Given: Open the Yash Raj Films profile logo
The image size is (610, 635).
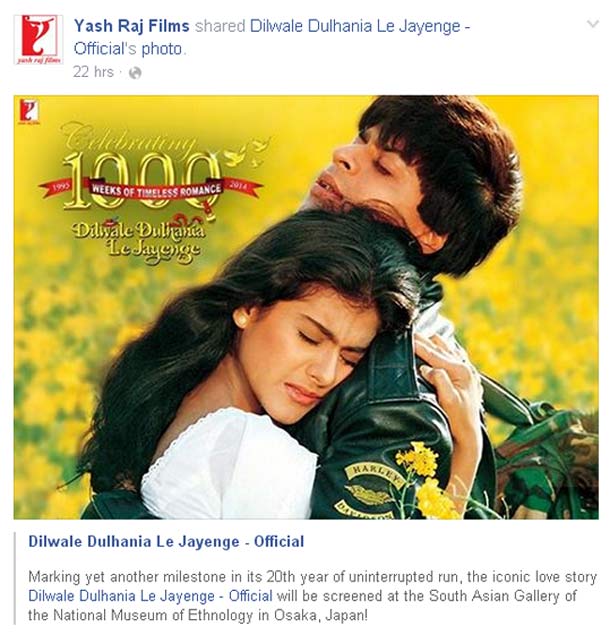Looking at the screenshot, I should tap(38, 40).
